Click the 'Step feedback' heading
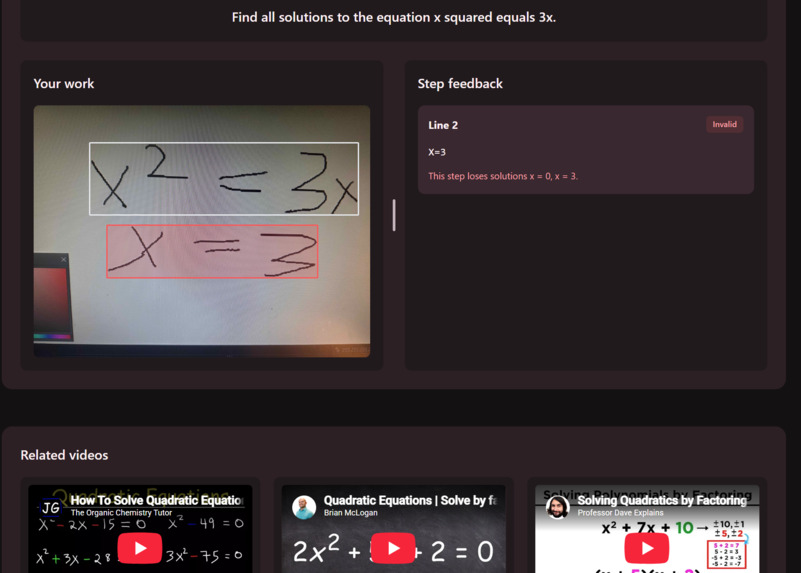The image size is (801, 573). click(460, 83)
